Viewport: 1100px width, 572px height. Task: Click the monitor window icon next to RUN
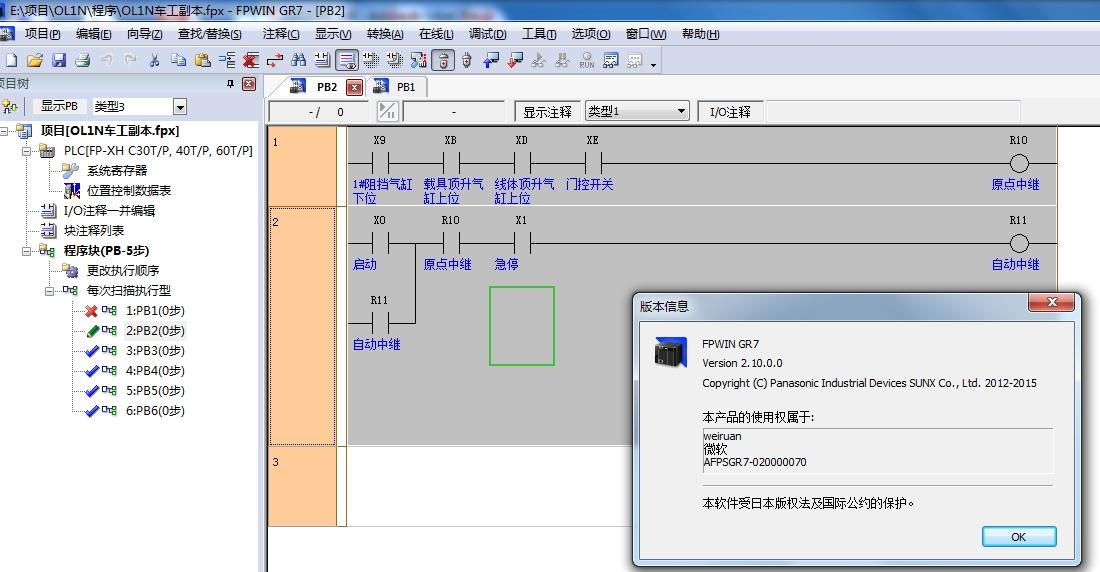610,60
